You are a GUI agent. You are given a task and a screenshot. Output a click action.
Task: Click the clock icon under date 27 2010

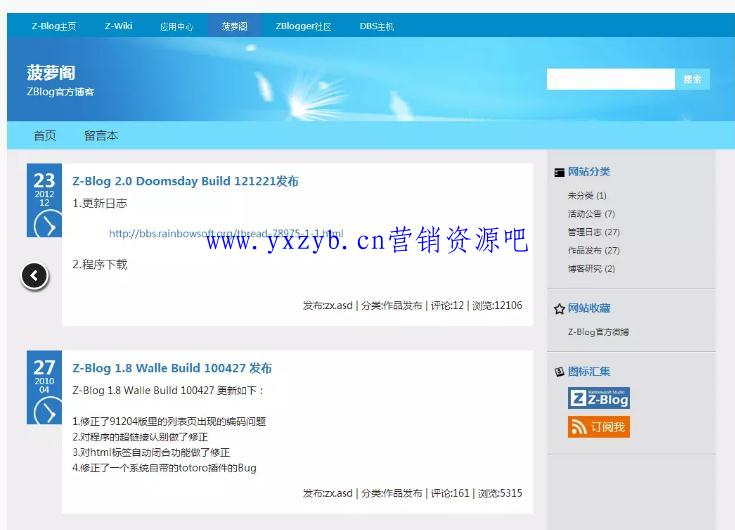tap(48, 411)
